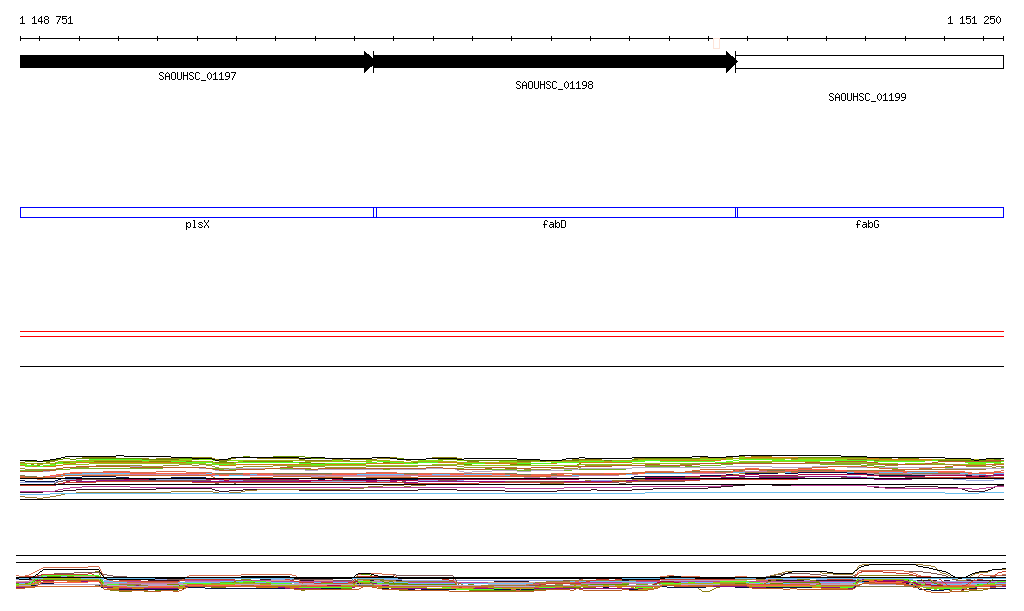This screenshot has width=1024, height=611.
Task: Click the white SAOUHSC_01199 gene box
Action: click(x=868, y=62)
